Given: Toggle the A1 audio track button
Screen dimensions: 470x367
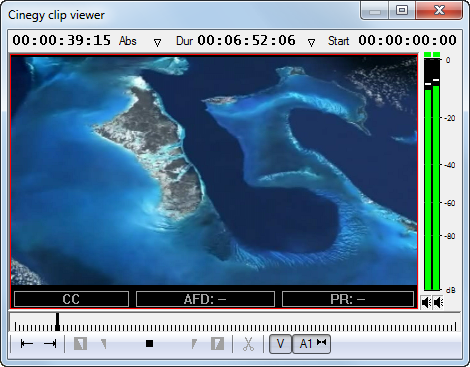Looking at the screenshot, I should click(x=312, y=344).
